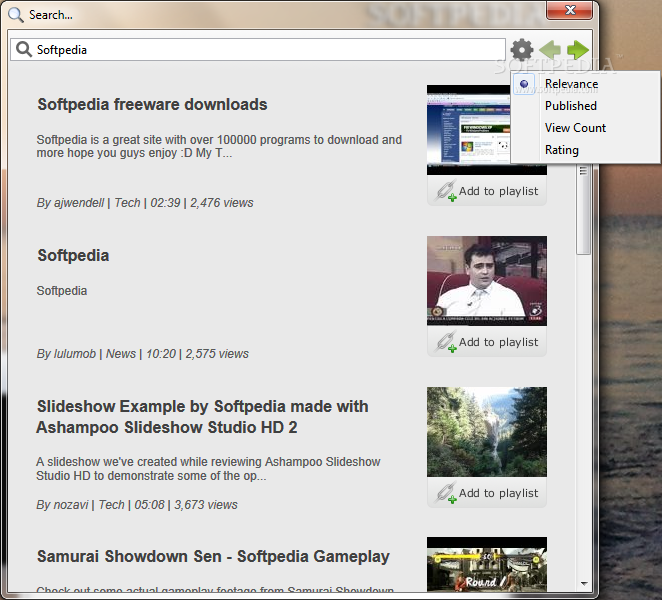Image resolution: width=662 pixels, height=600 pixels.
Task: Open the 'Softpedia' news video title
Action: [x=73, y=255]
